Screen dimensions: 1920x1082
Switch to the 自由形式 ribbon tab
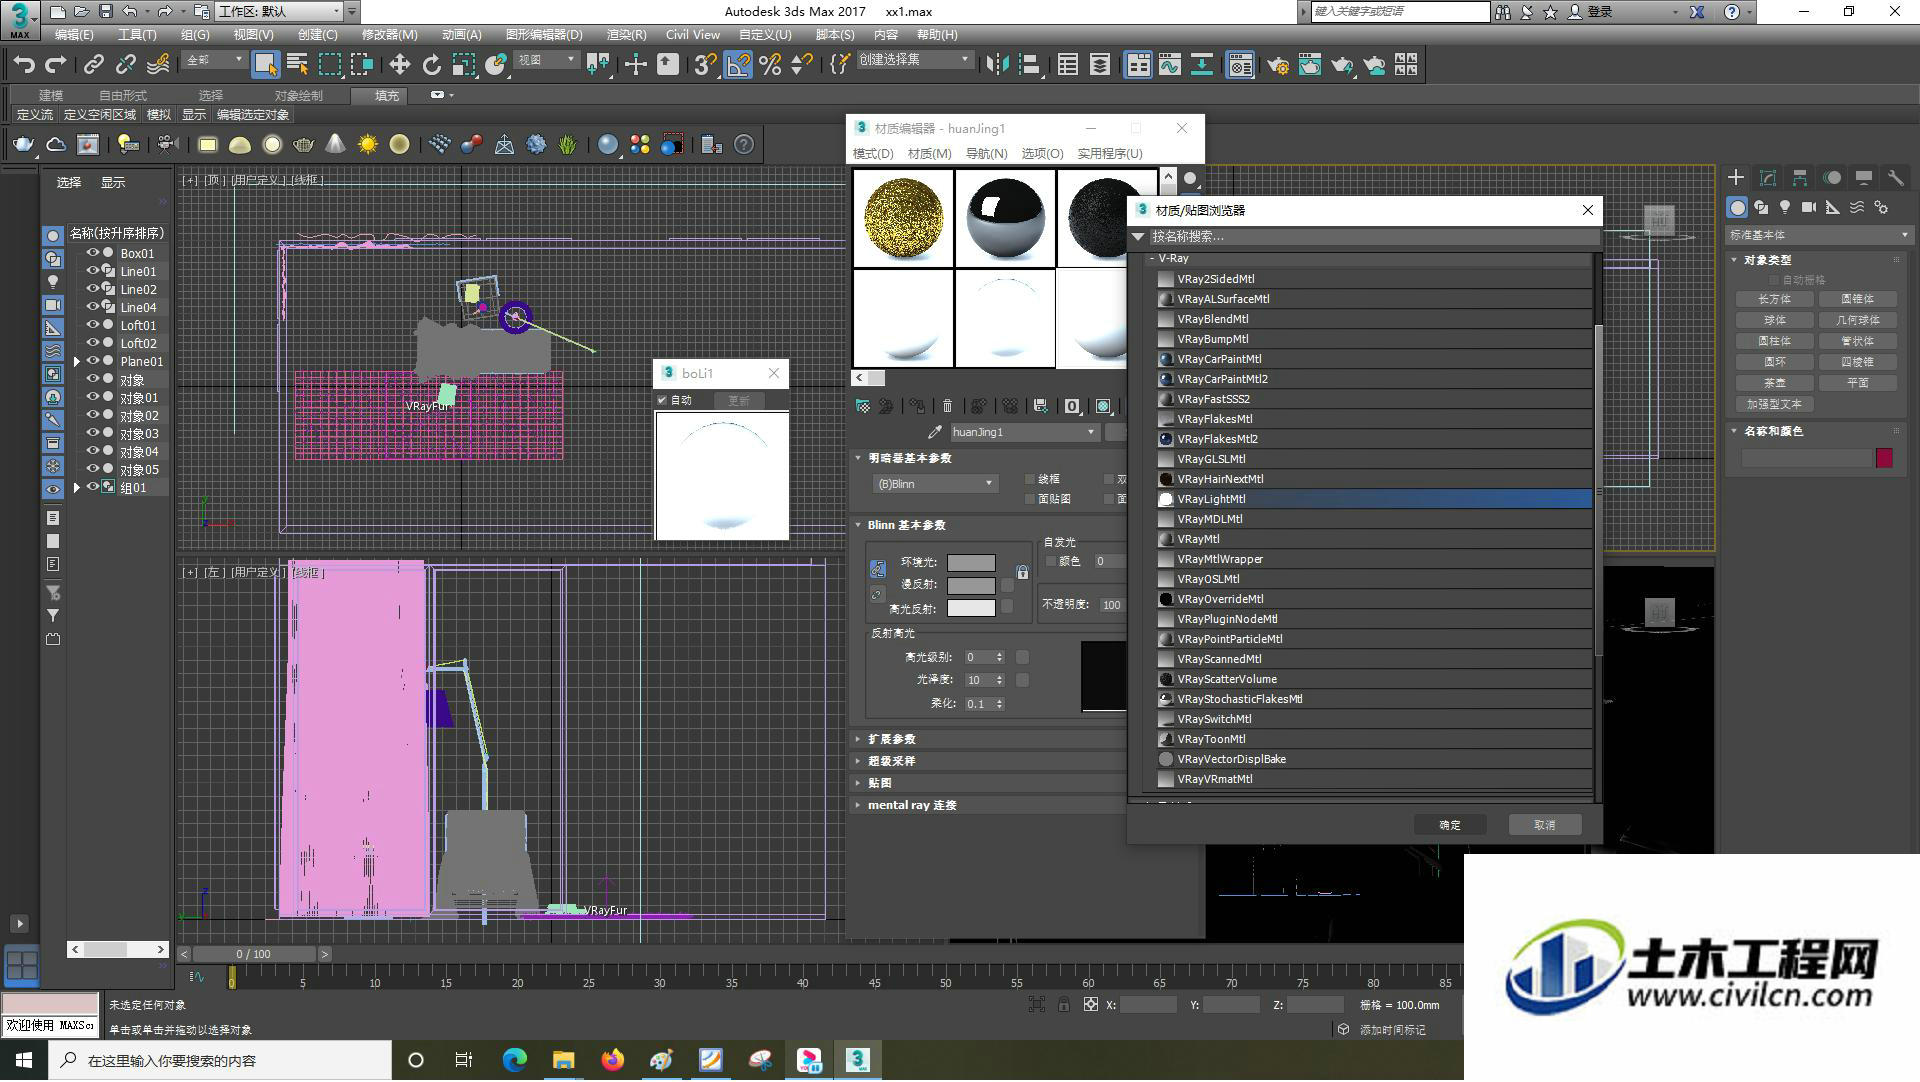122,96
